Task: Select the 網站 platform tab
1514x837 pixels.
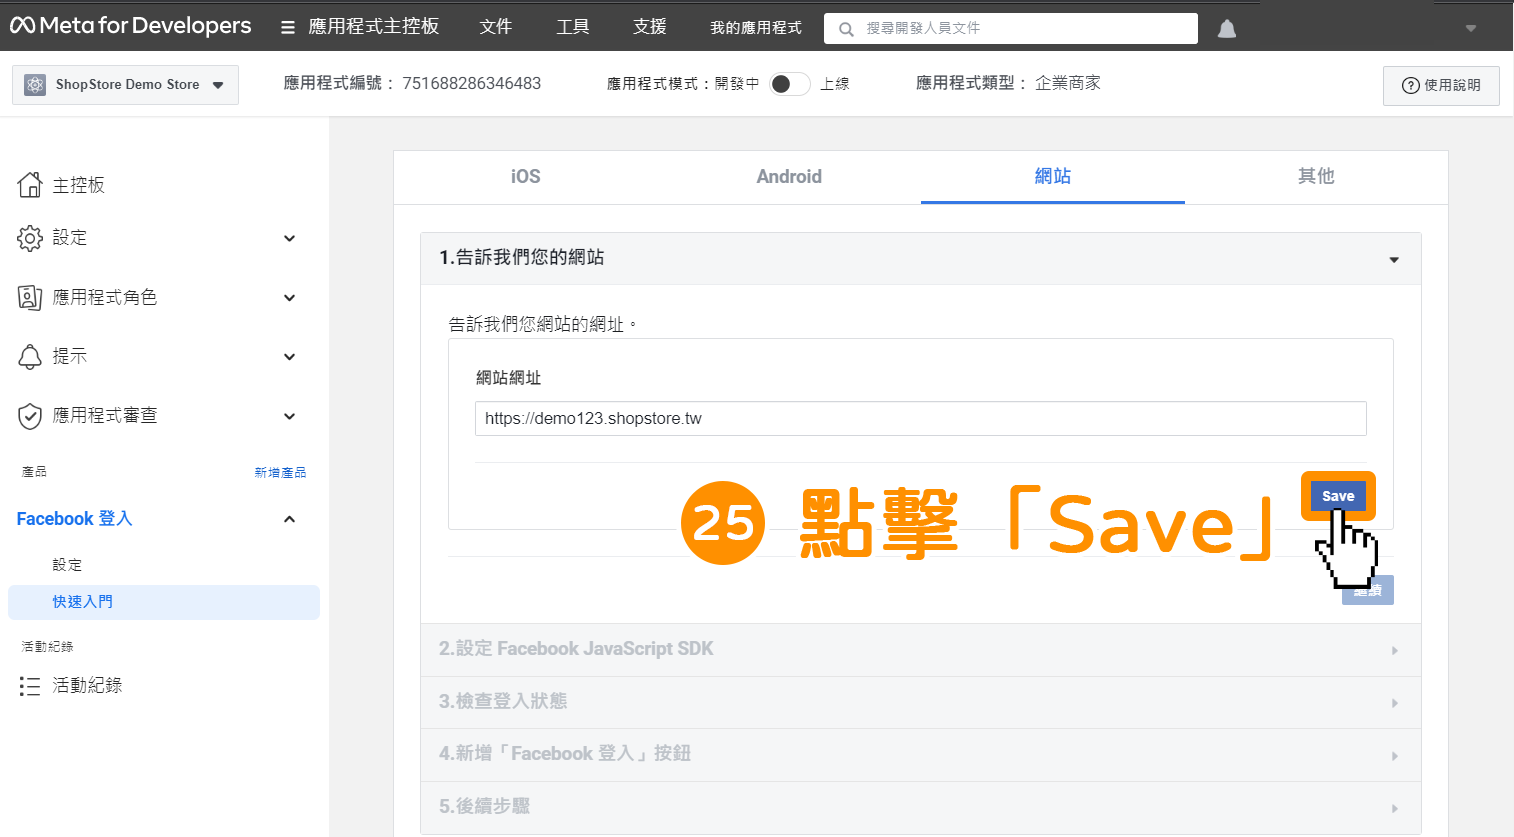Action: click(1053, 177)
